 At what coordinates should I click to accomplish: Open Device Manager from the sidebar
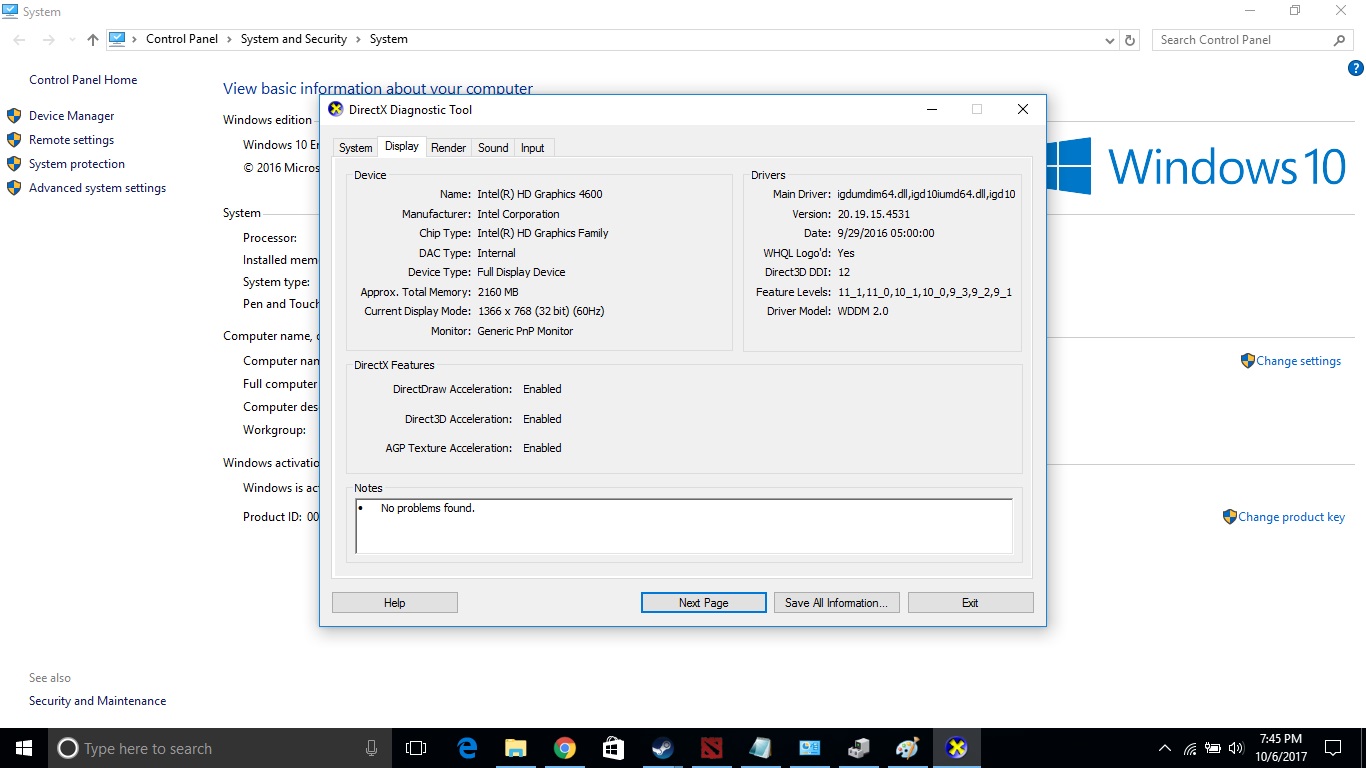coord(72,116)
